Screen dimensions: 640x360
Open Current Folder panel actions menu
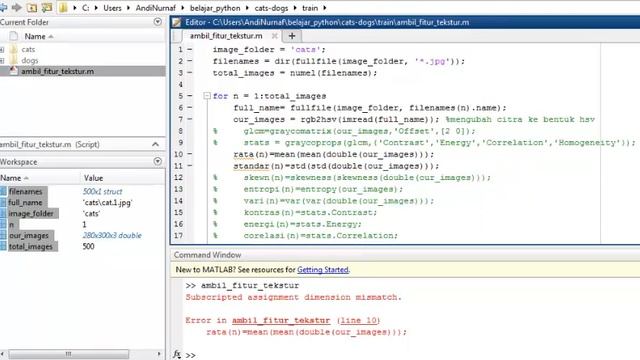coord(158,22)
